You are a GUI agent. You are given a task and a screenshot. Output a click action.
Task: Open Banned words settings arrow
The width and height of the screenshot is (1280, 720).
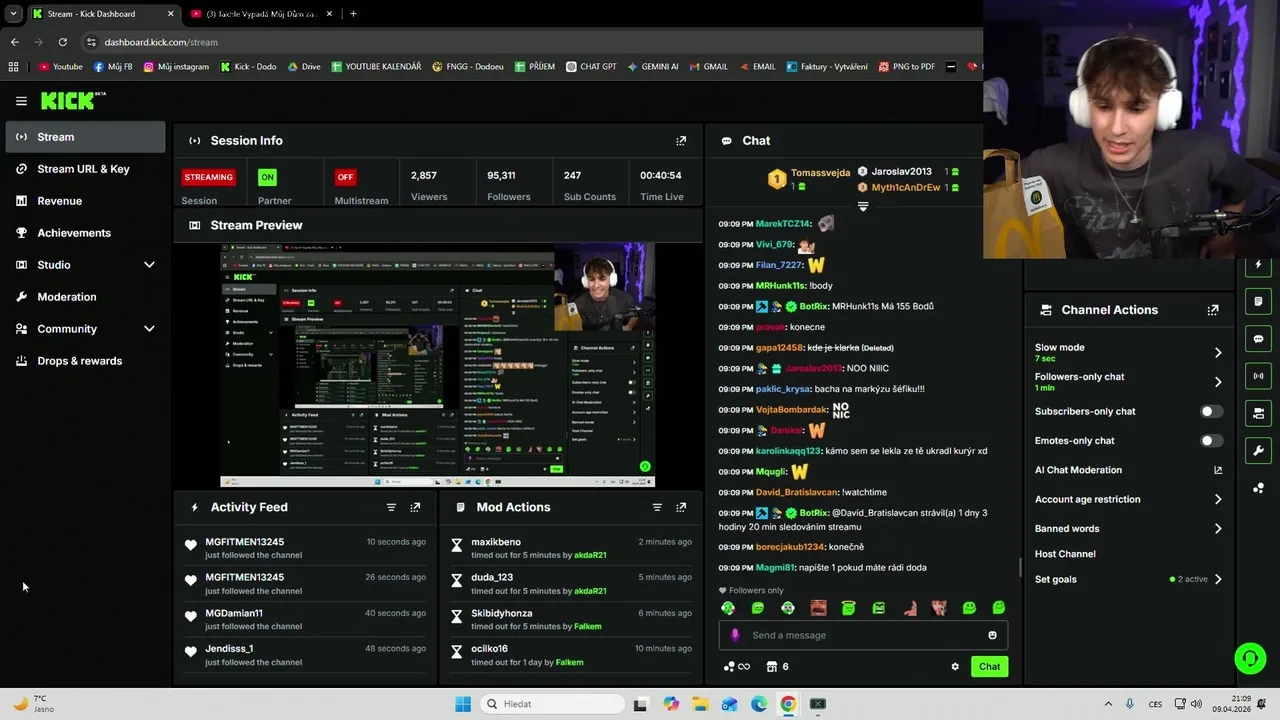click(x=1218, y=528)
